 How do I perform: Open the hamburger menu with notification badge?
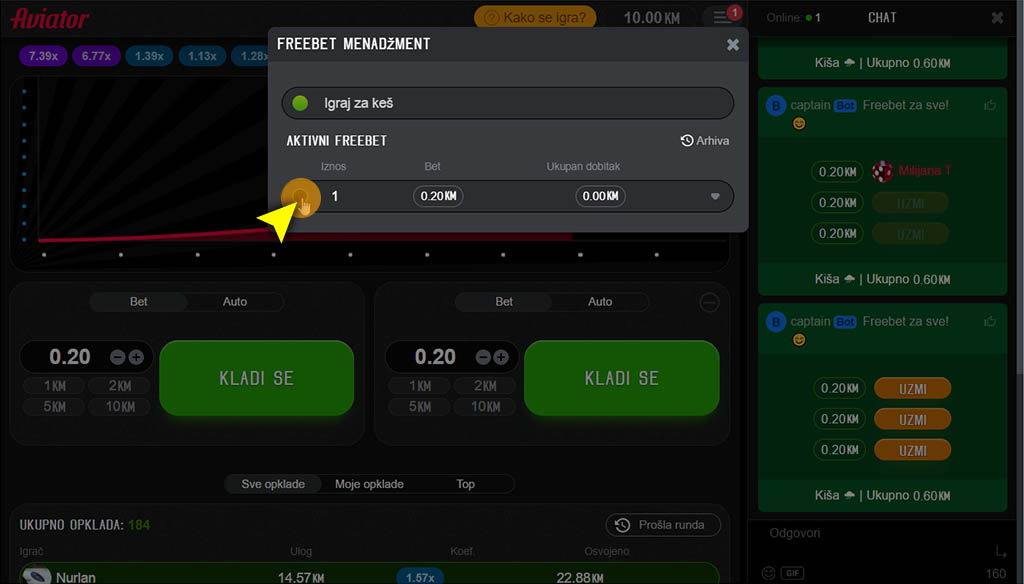[x=722, y=16]
